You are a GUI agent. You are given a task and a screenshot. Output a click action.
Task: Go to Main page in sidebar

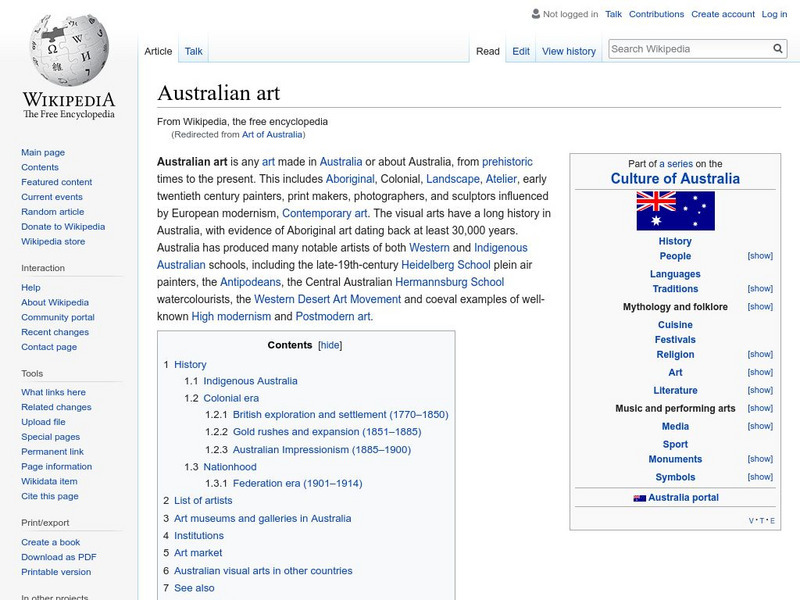coord(43,152)
